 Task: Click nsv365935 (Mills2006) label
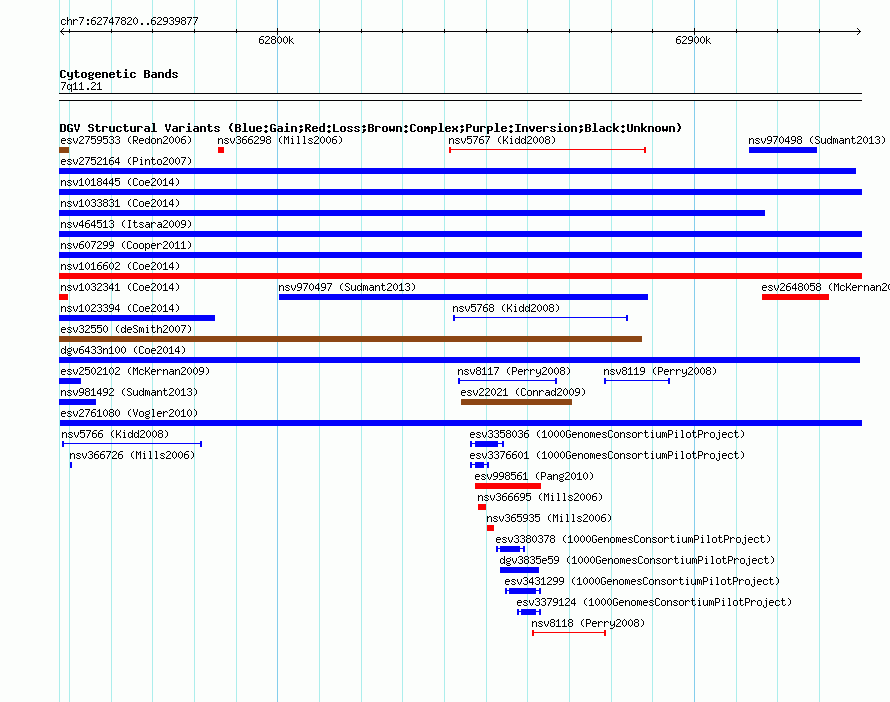coord(549,518)
